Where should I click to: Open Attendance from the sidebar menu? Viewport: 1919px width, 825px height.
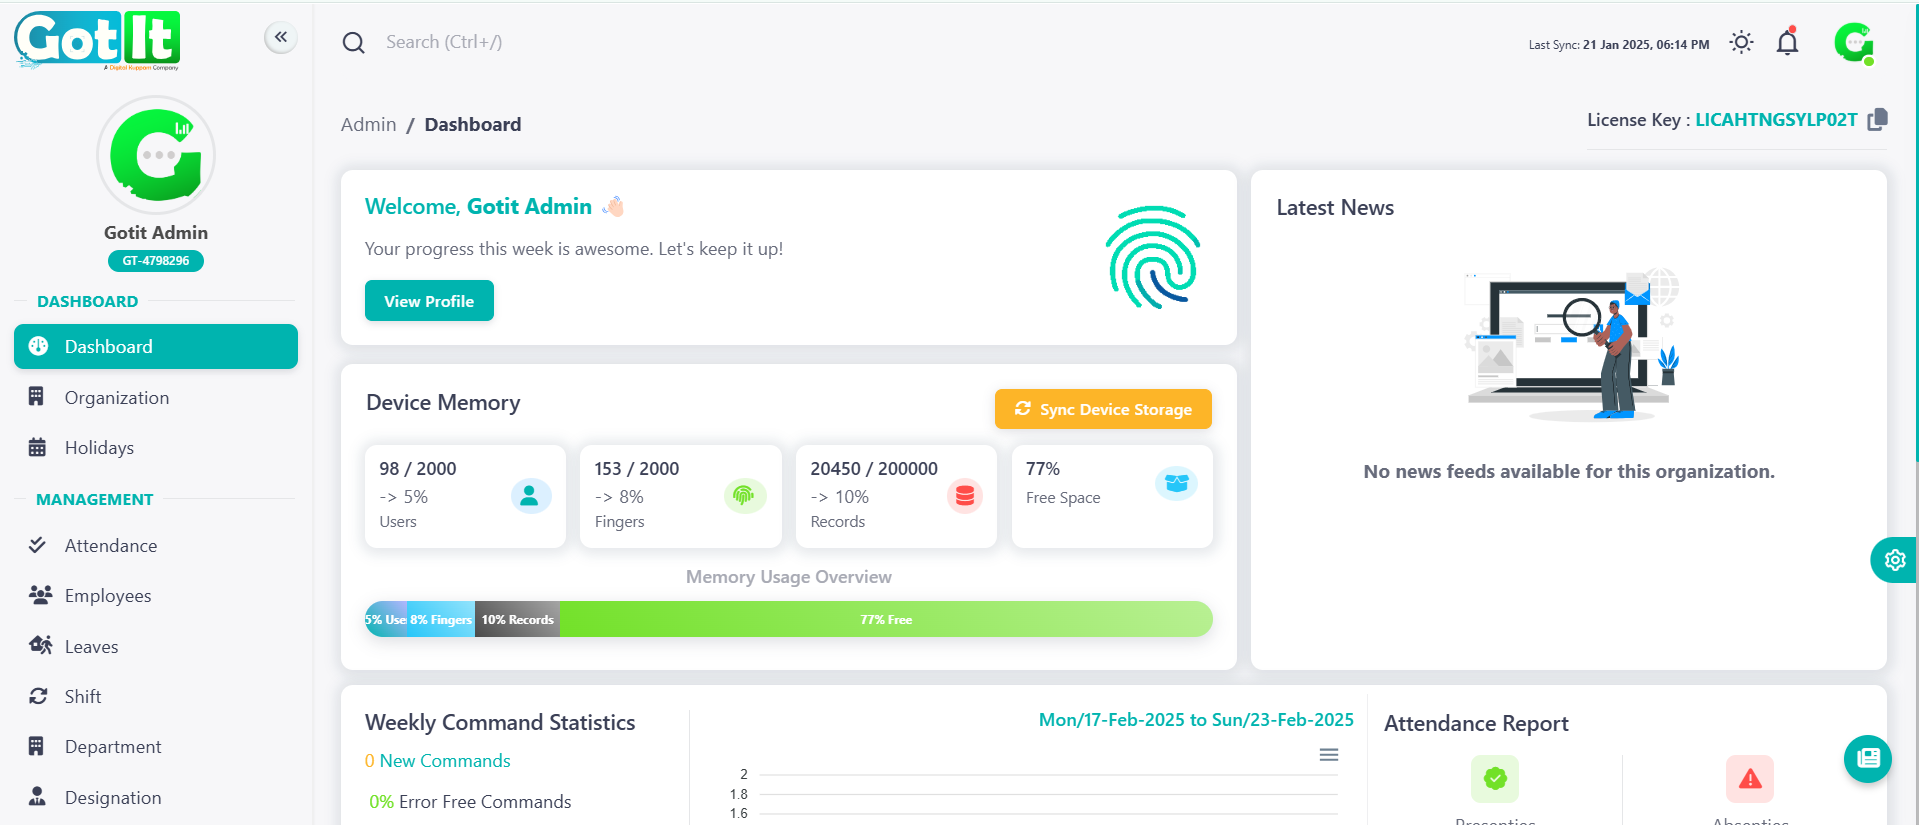pos(110,546)
